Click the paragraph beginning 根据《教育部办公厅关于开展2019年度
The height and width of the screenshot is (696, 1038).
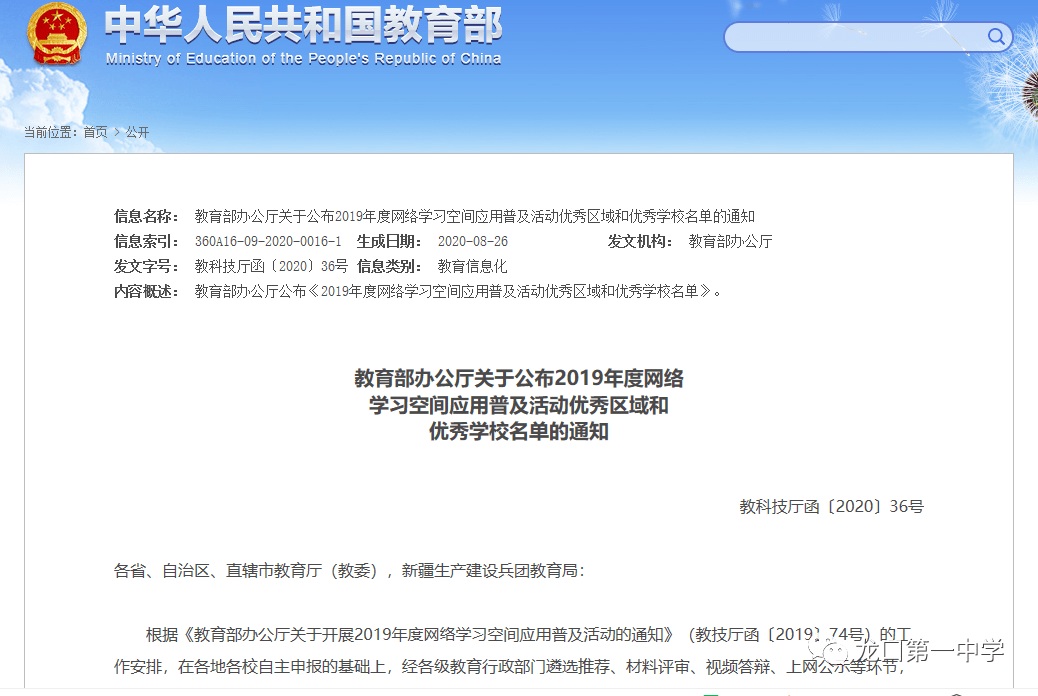point(514,650)
